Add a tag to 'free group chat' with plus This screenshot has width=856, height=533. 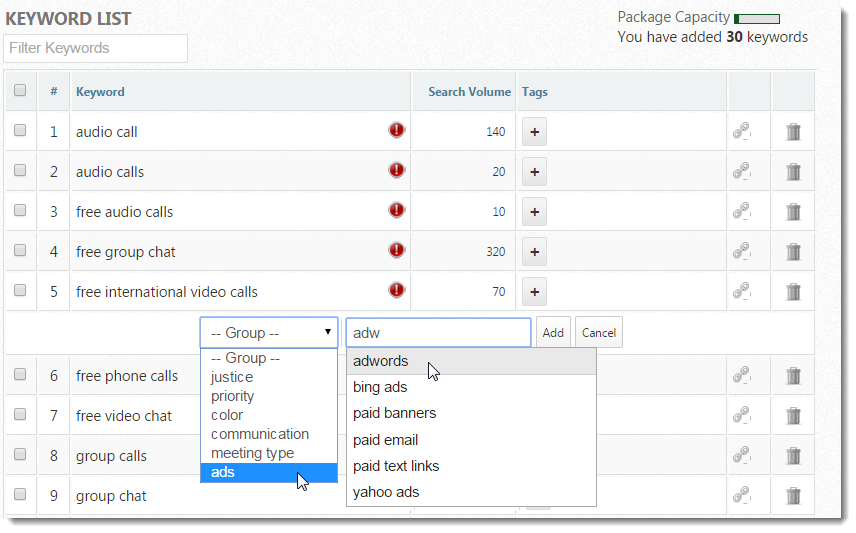click(534, 252)
